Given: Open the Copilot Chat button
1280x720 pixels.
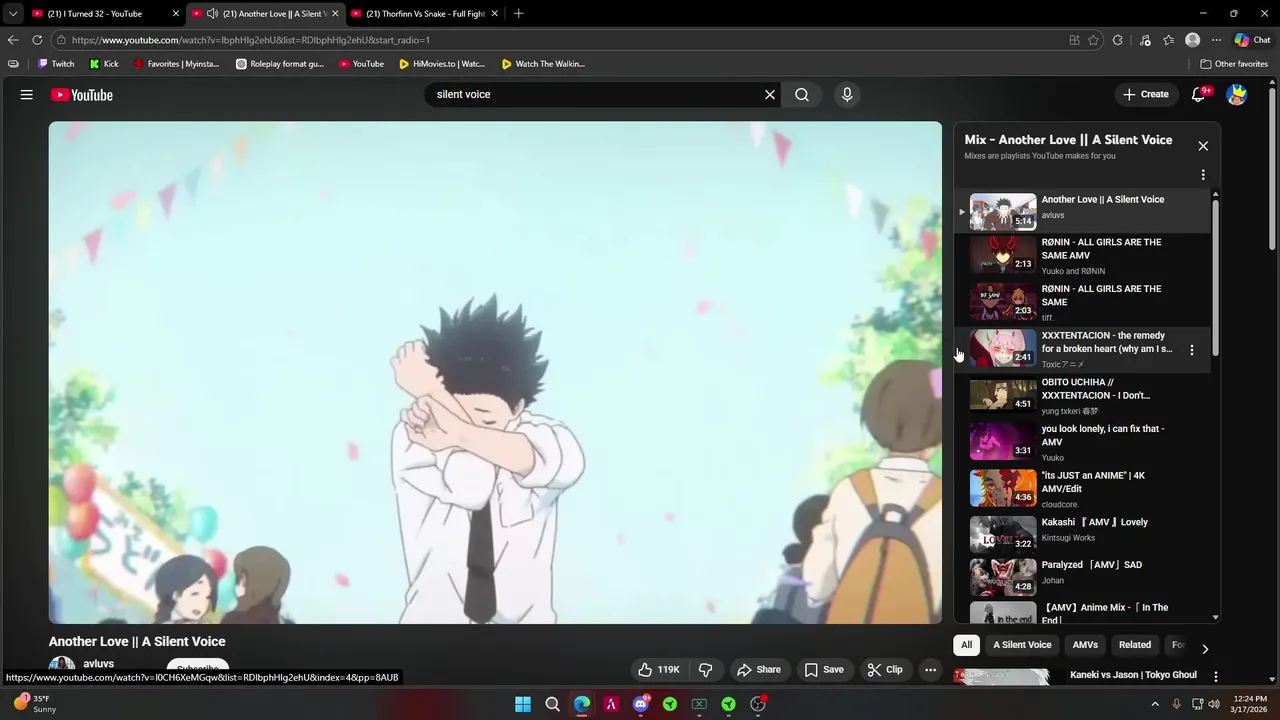Looking at the screenshot, I should pyautogui.click(x=1252, y=40).
